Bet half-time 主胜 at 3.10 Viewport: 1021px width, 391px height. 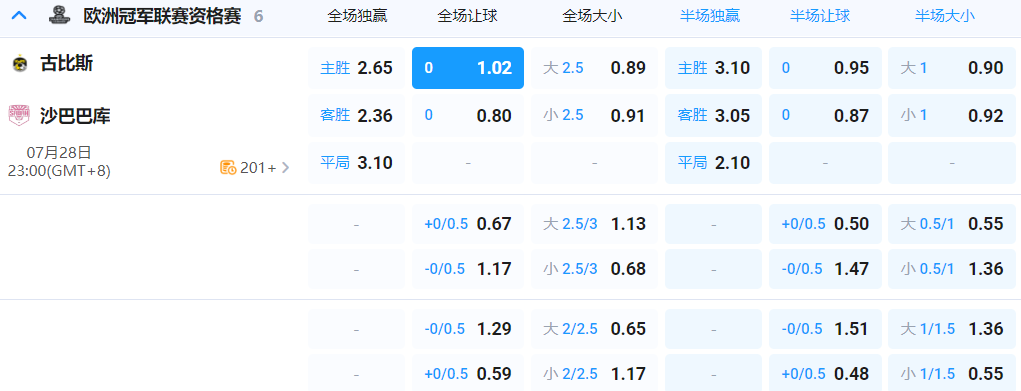tap(713, 68)
